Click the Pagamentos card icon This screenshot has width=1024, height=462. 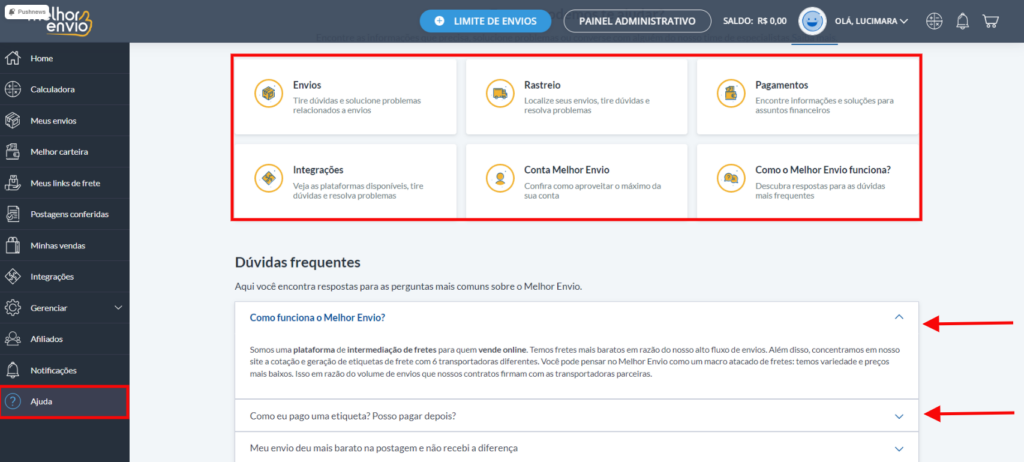click(731, 93)
